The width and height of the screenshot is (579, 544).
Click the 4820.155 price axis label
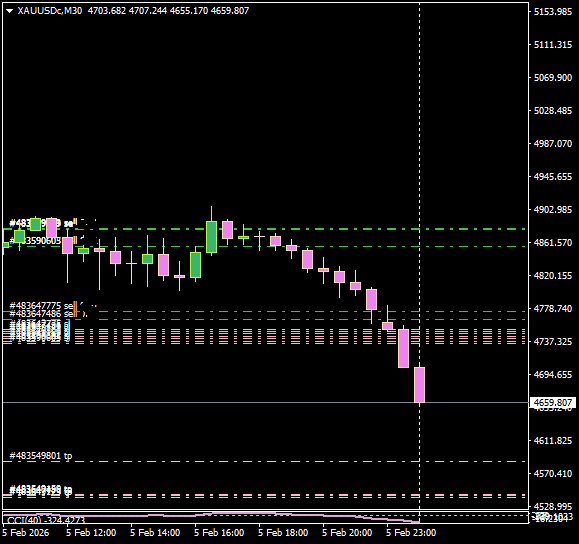[553, 276]
